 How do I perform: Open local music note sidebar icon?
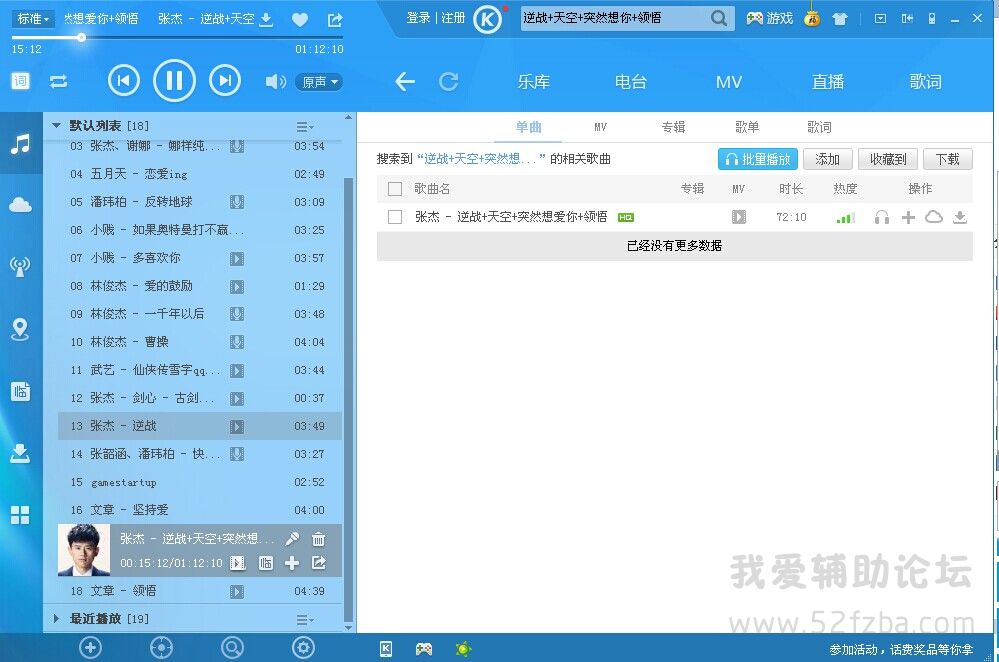click(20, 144)
